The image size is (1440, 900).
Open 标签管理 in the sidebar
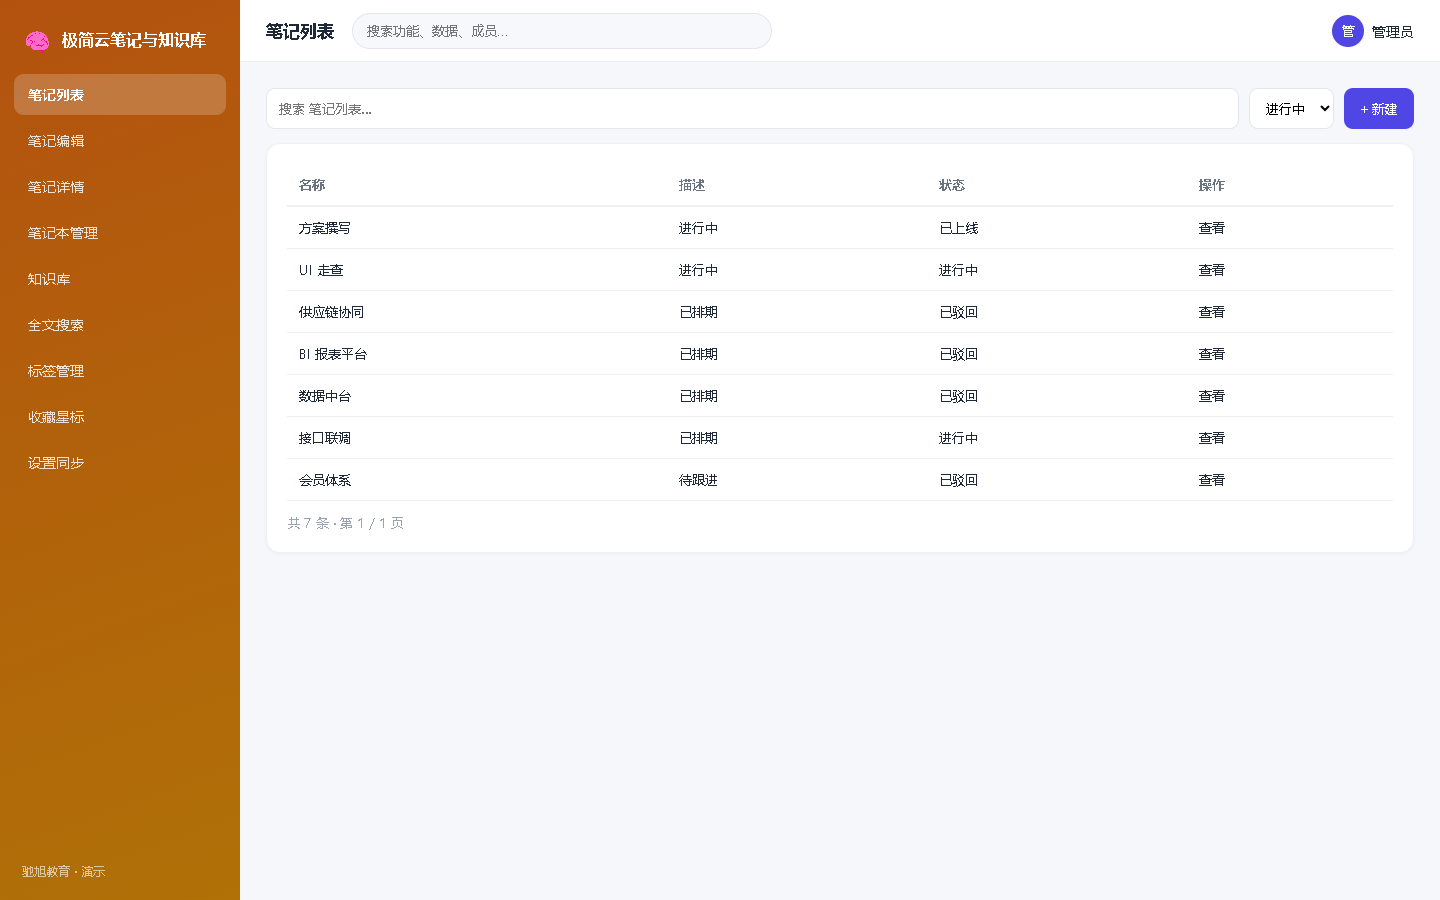pyautogui.click(x=120, y=371)
